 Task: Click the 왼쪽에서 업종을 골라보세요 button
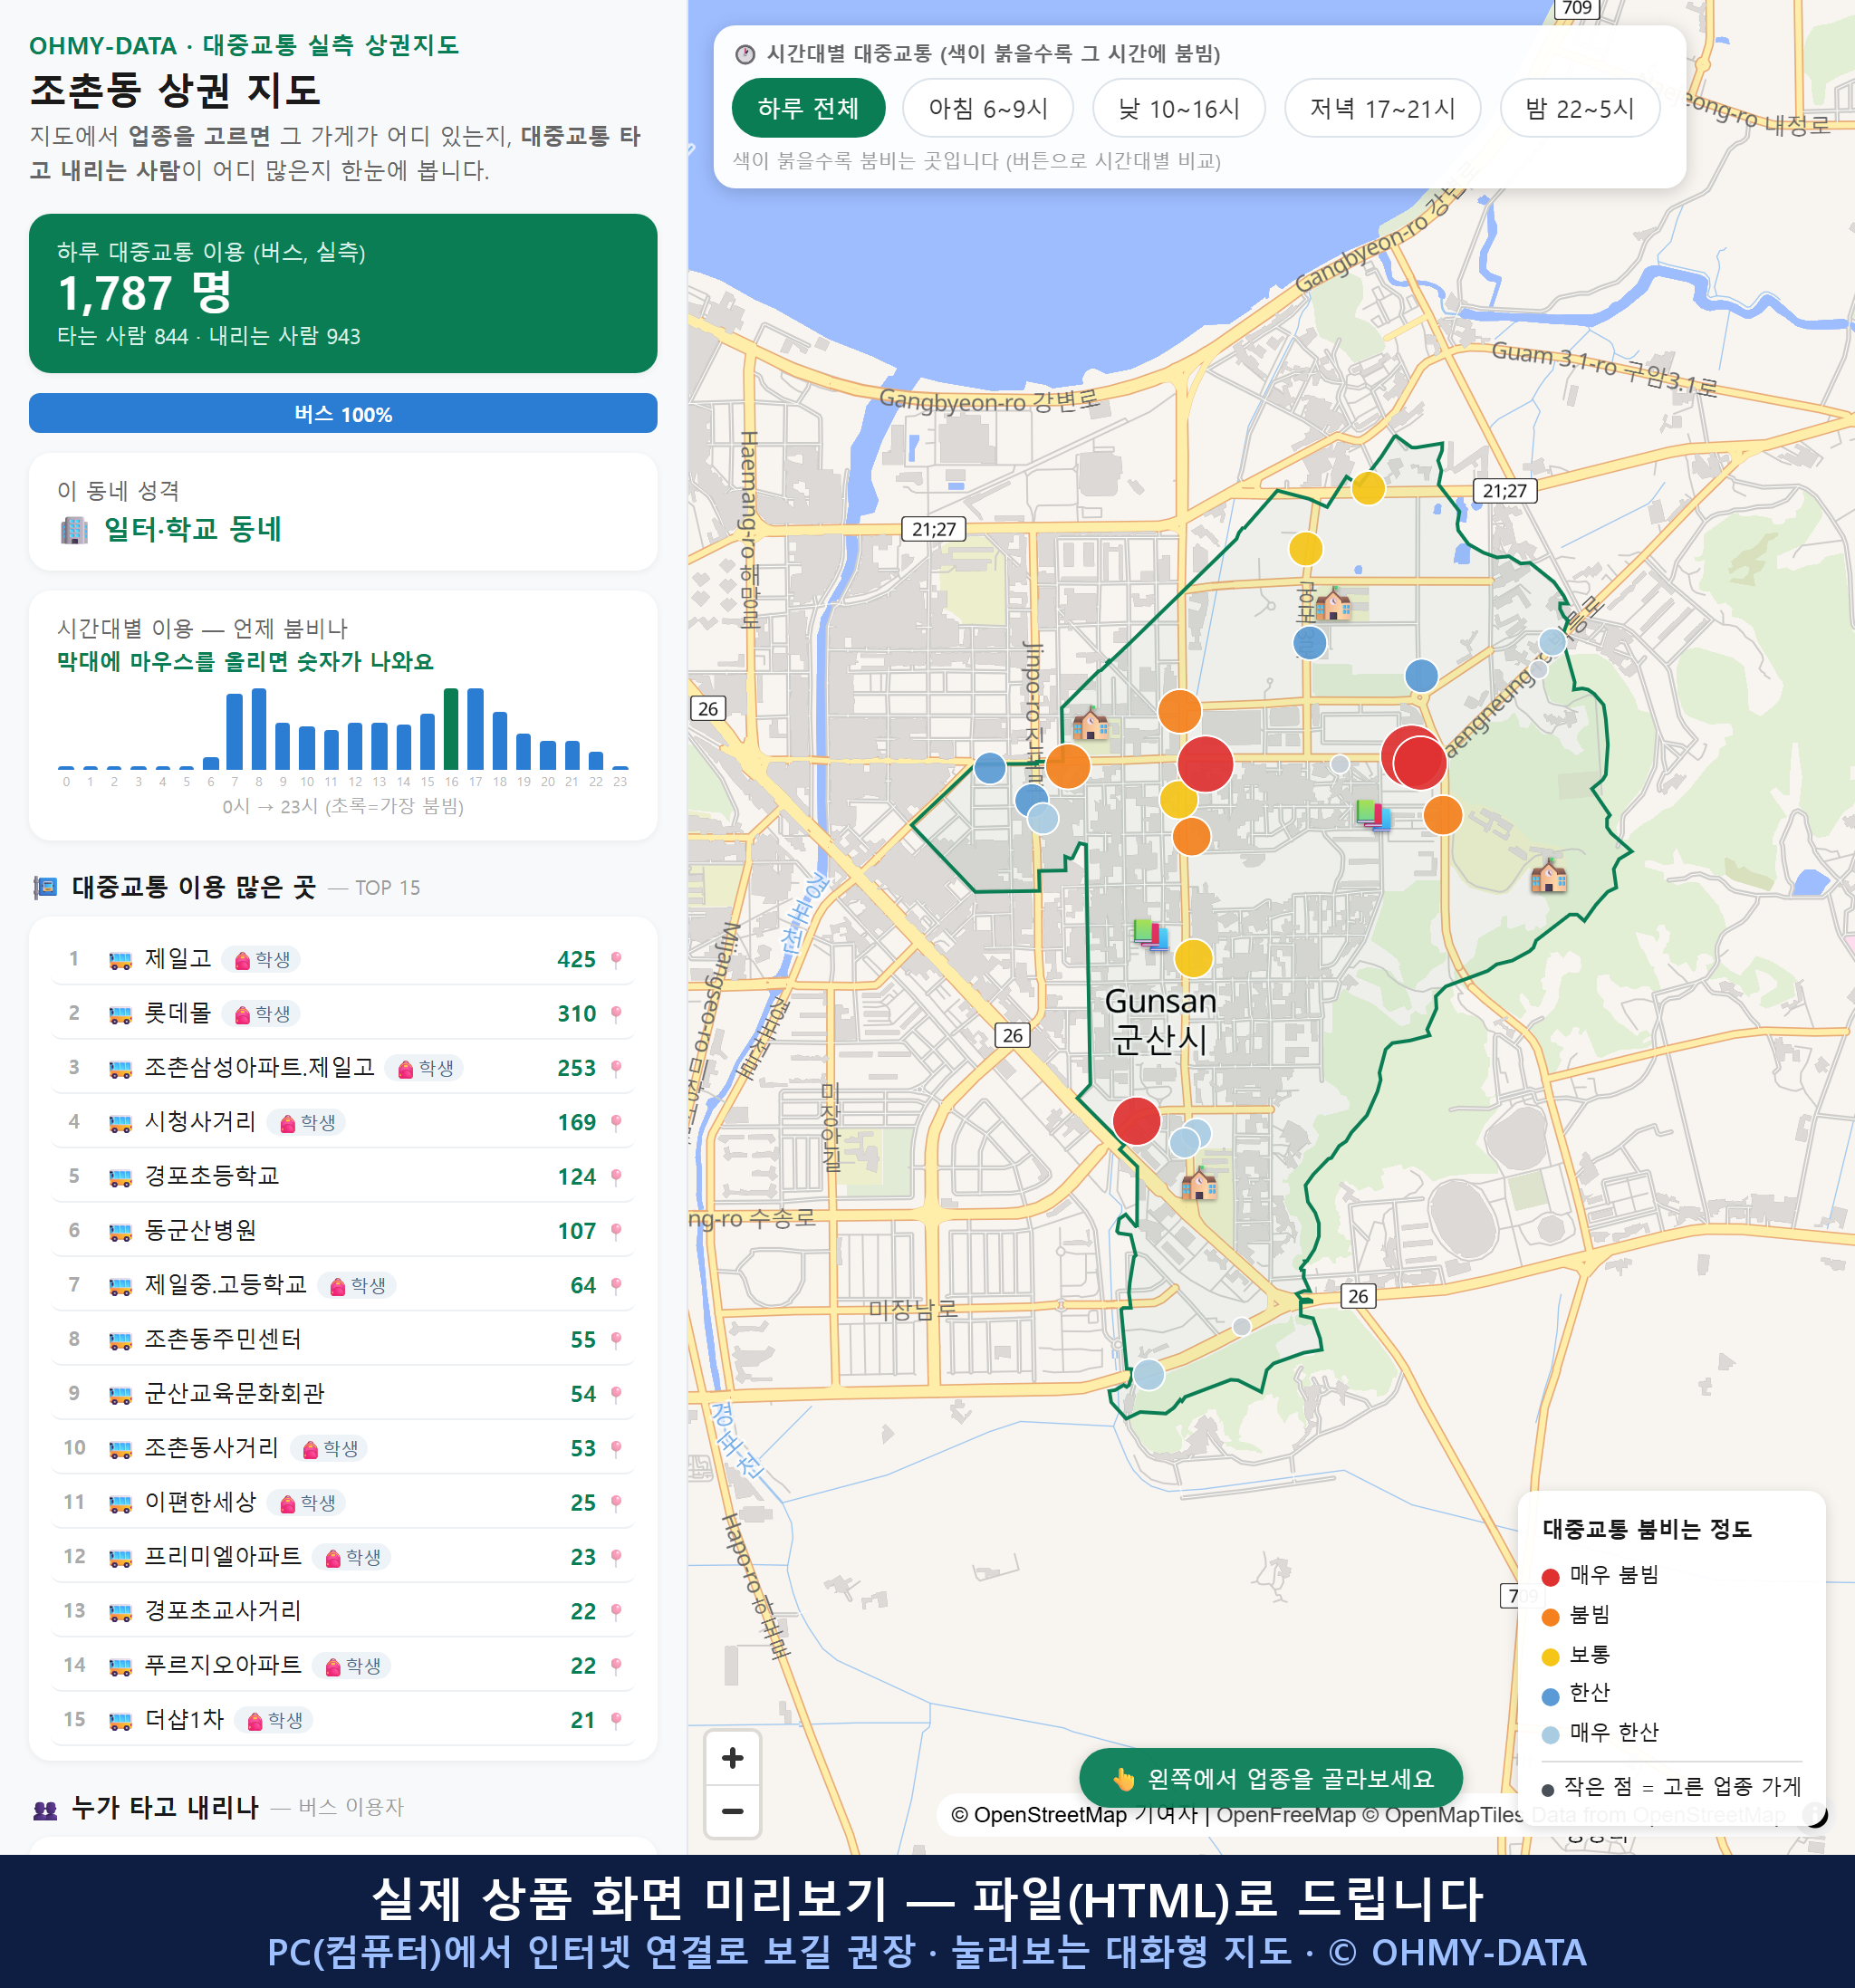(x=1270, y=1778)
